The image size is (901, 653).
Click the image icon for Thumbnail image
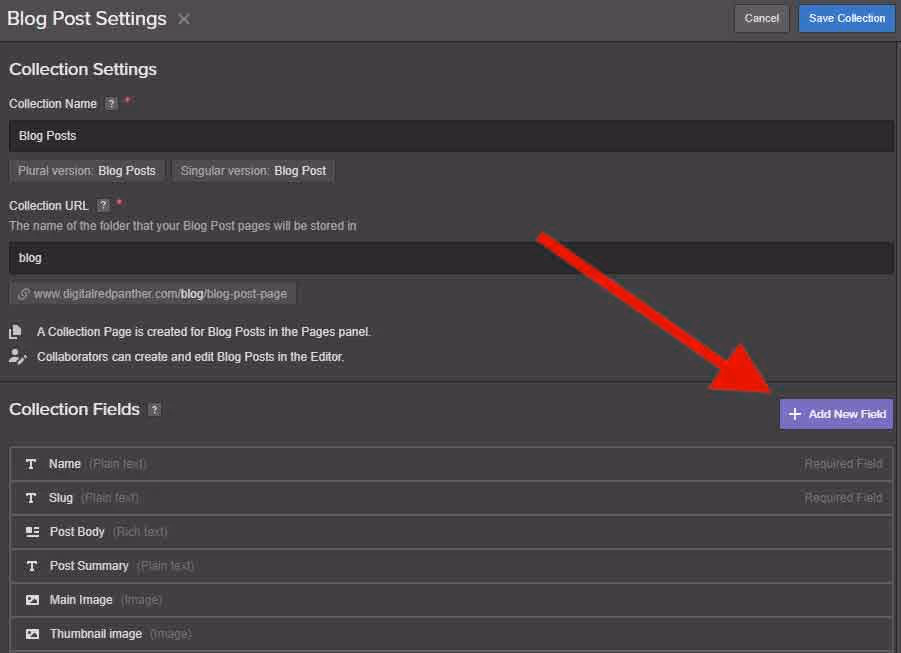coord(31,633)
